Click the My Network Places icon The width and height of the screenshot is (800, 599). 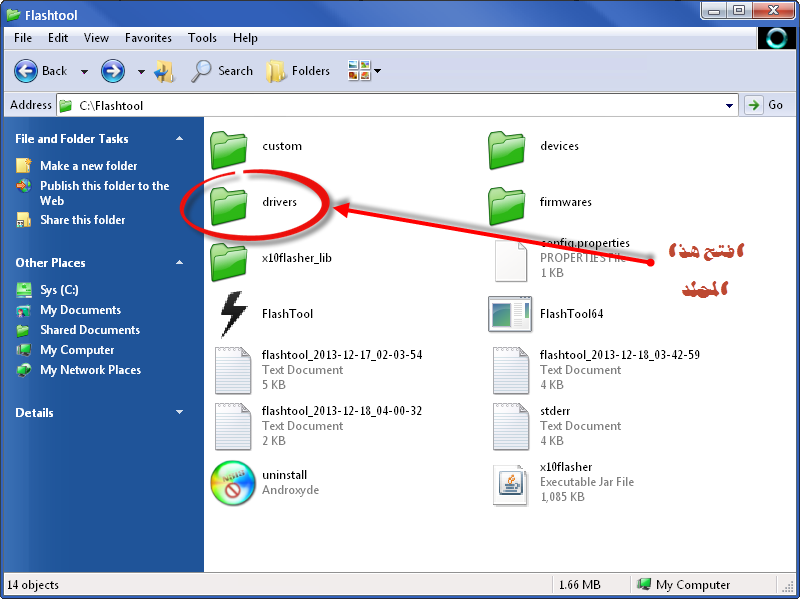coord(23,370)
